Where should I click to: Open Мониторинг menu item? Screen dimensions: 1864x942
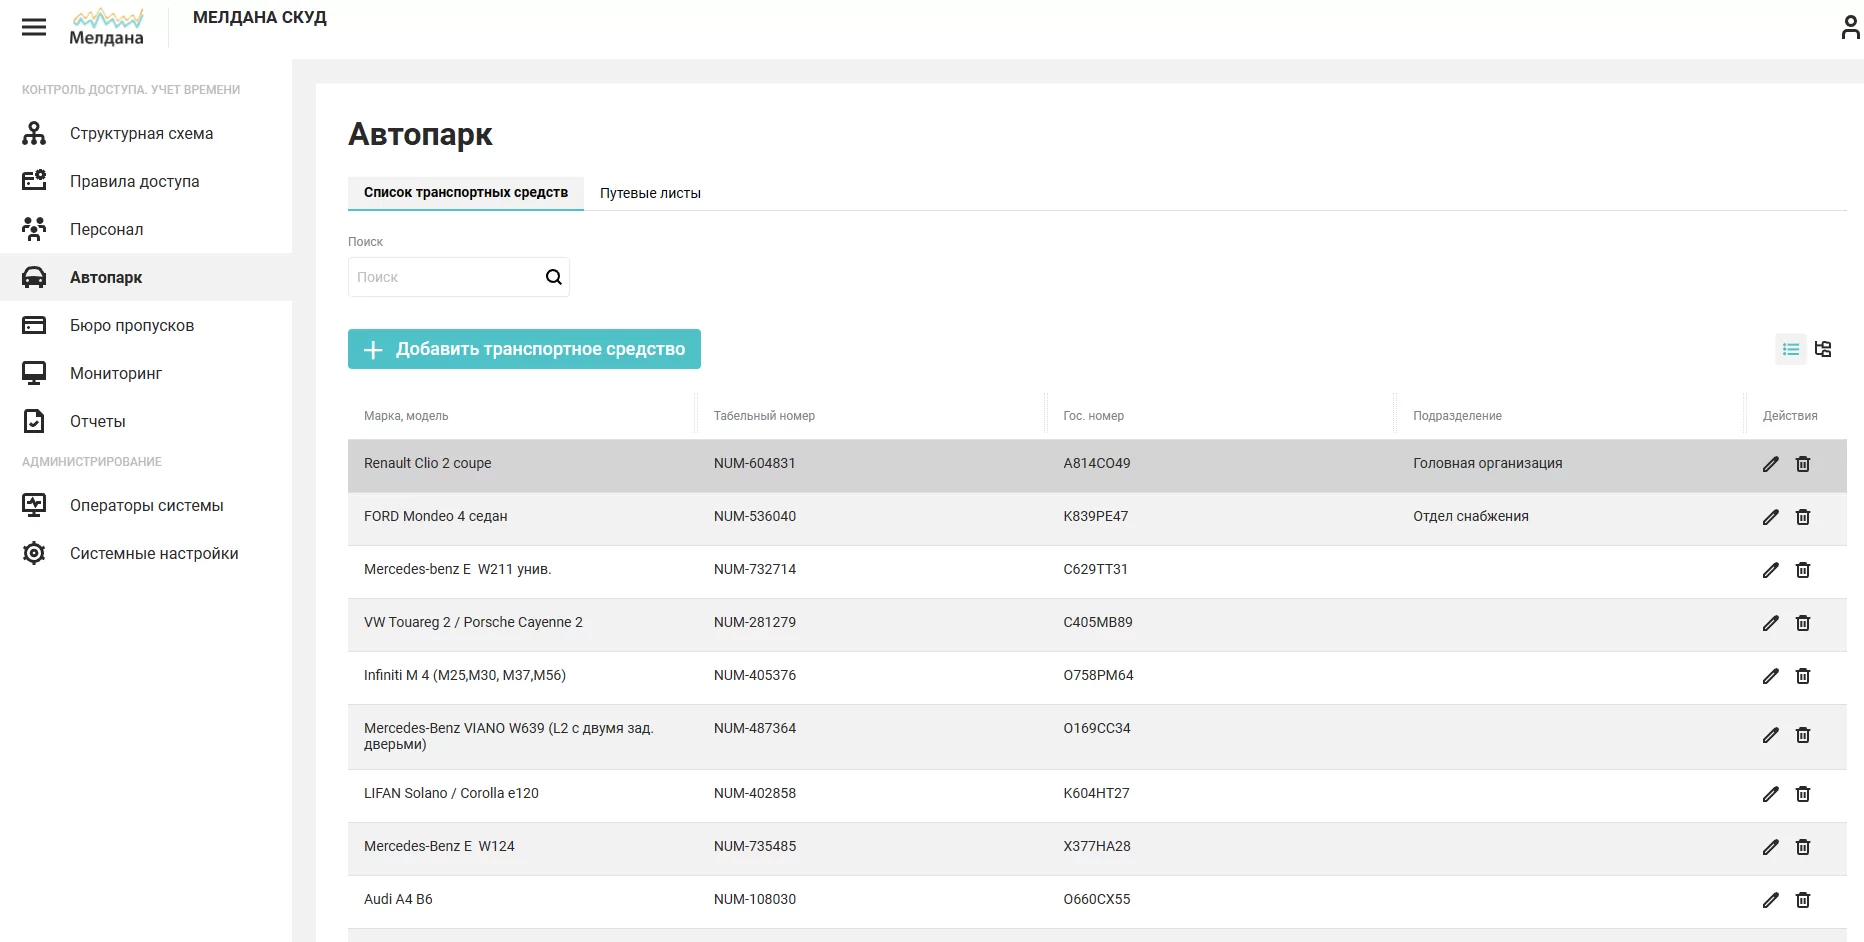[x=146, y=373]
